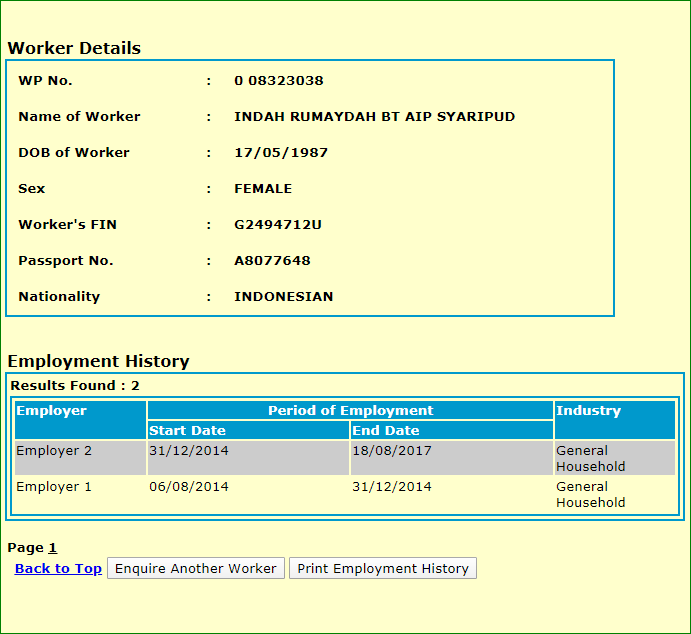The image size is (691, 634).
Task: Select Employer 1's start date 06/08/2014
Action: click(189, 487)
